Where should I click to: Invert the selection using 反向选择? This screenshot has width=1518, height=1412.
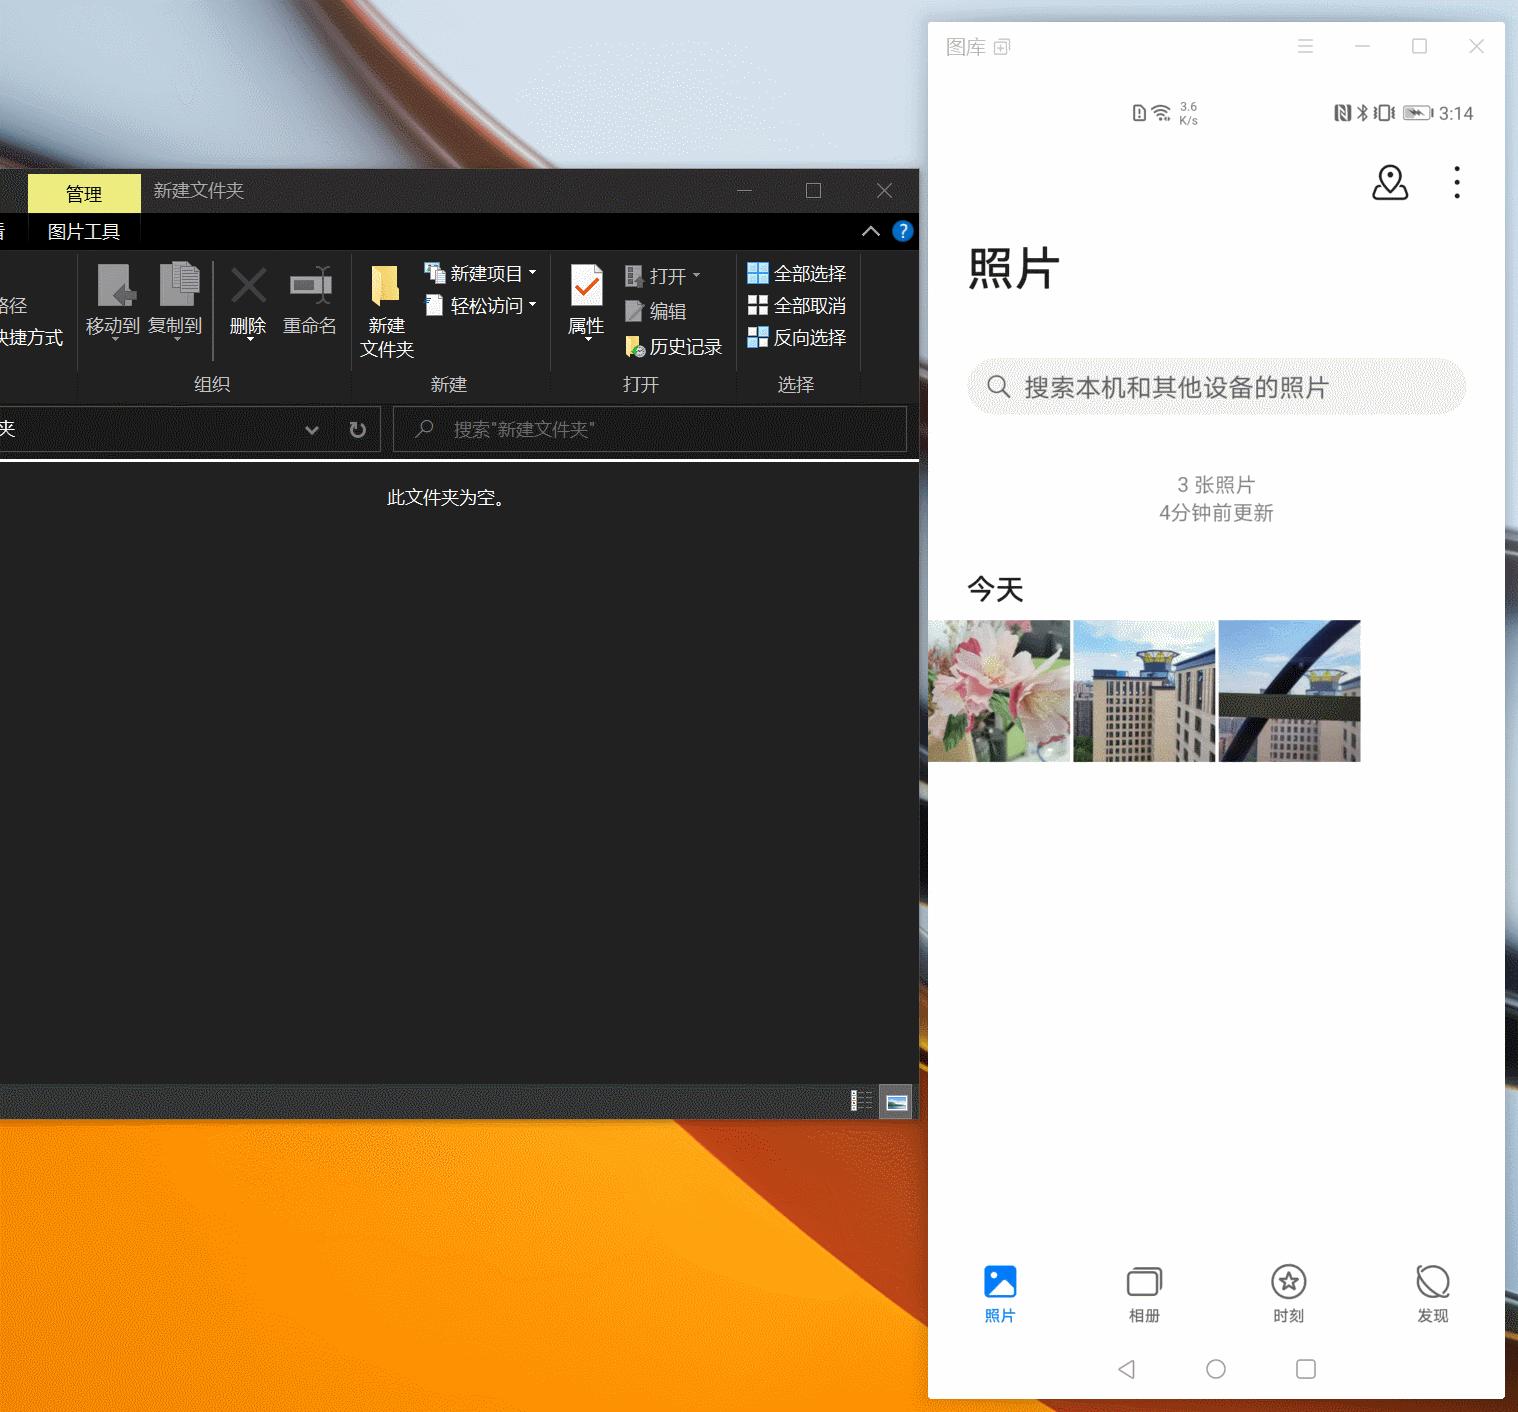(797, 338)
